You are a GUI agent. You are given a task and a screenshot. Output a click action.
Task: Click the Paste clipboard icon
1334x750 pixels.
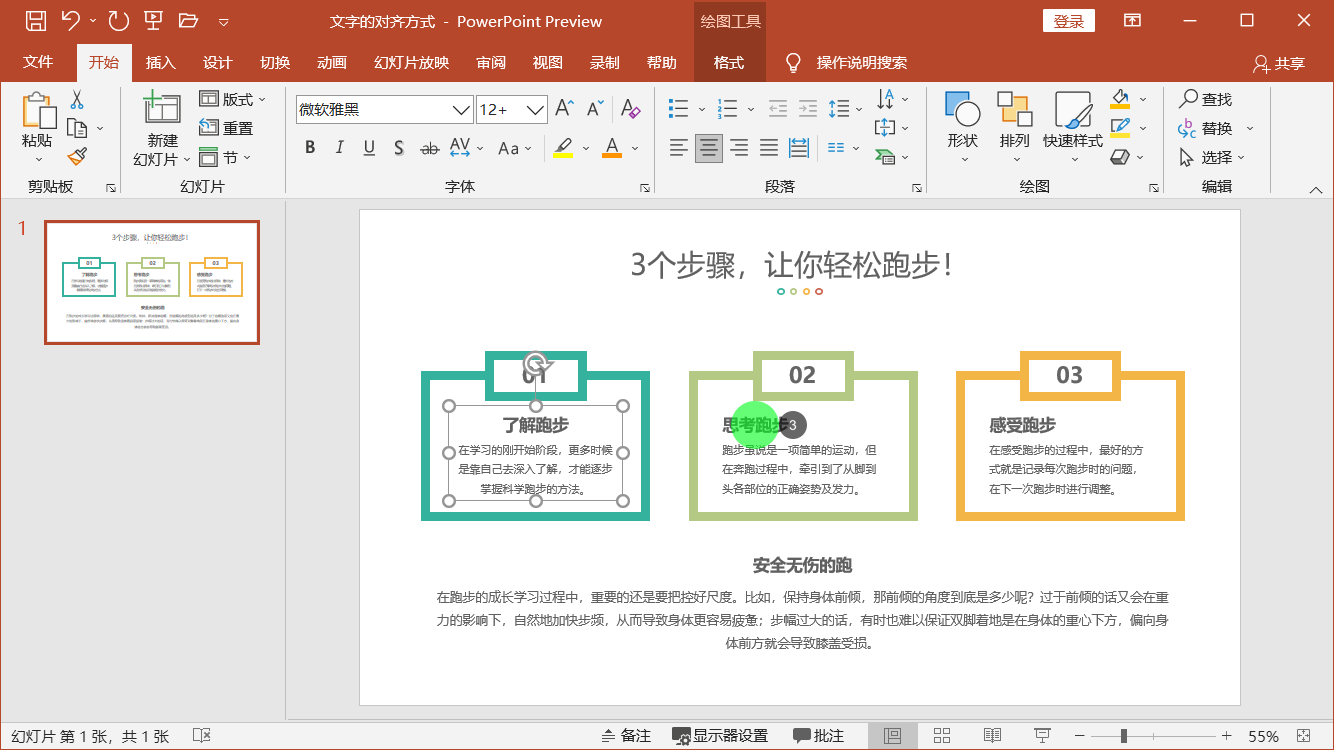click(38, 111)
